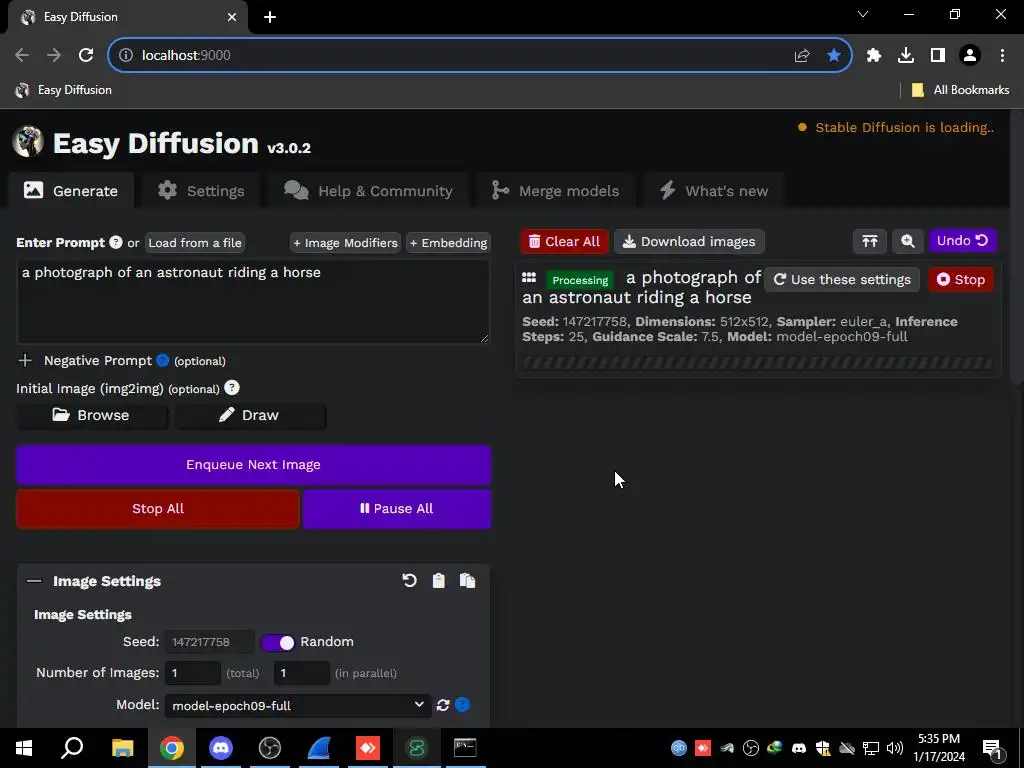This screenshot has width=1024, height=768.
Task: Refresh the model list icon
Action: [443, 705]
